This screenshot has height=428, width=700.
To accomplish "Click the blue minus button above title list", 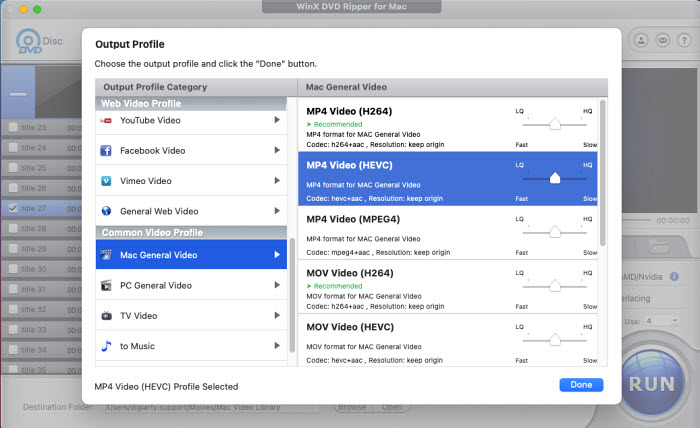I will point(18,93).
